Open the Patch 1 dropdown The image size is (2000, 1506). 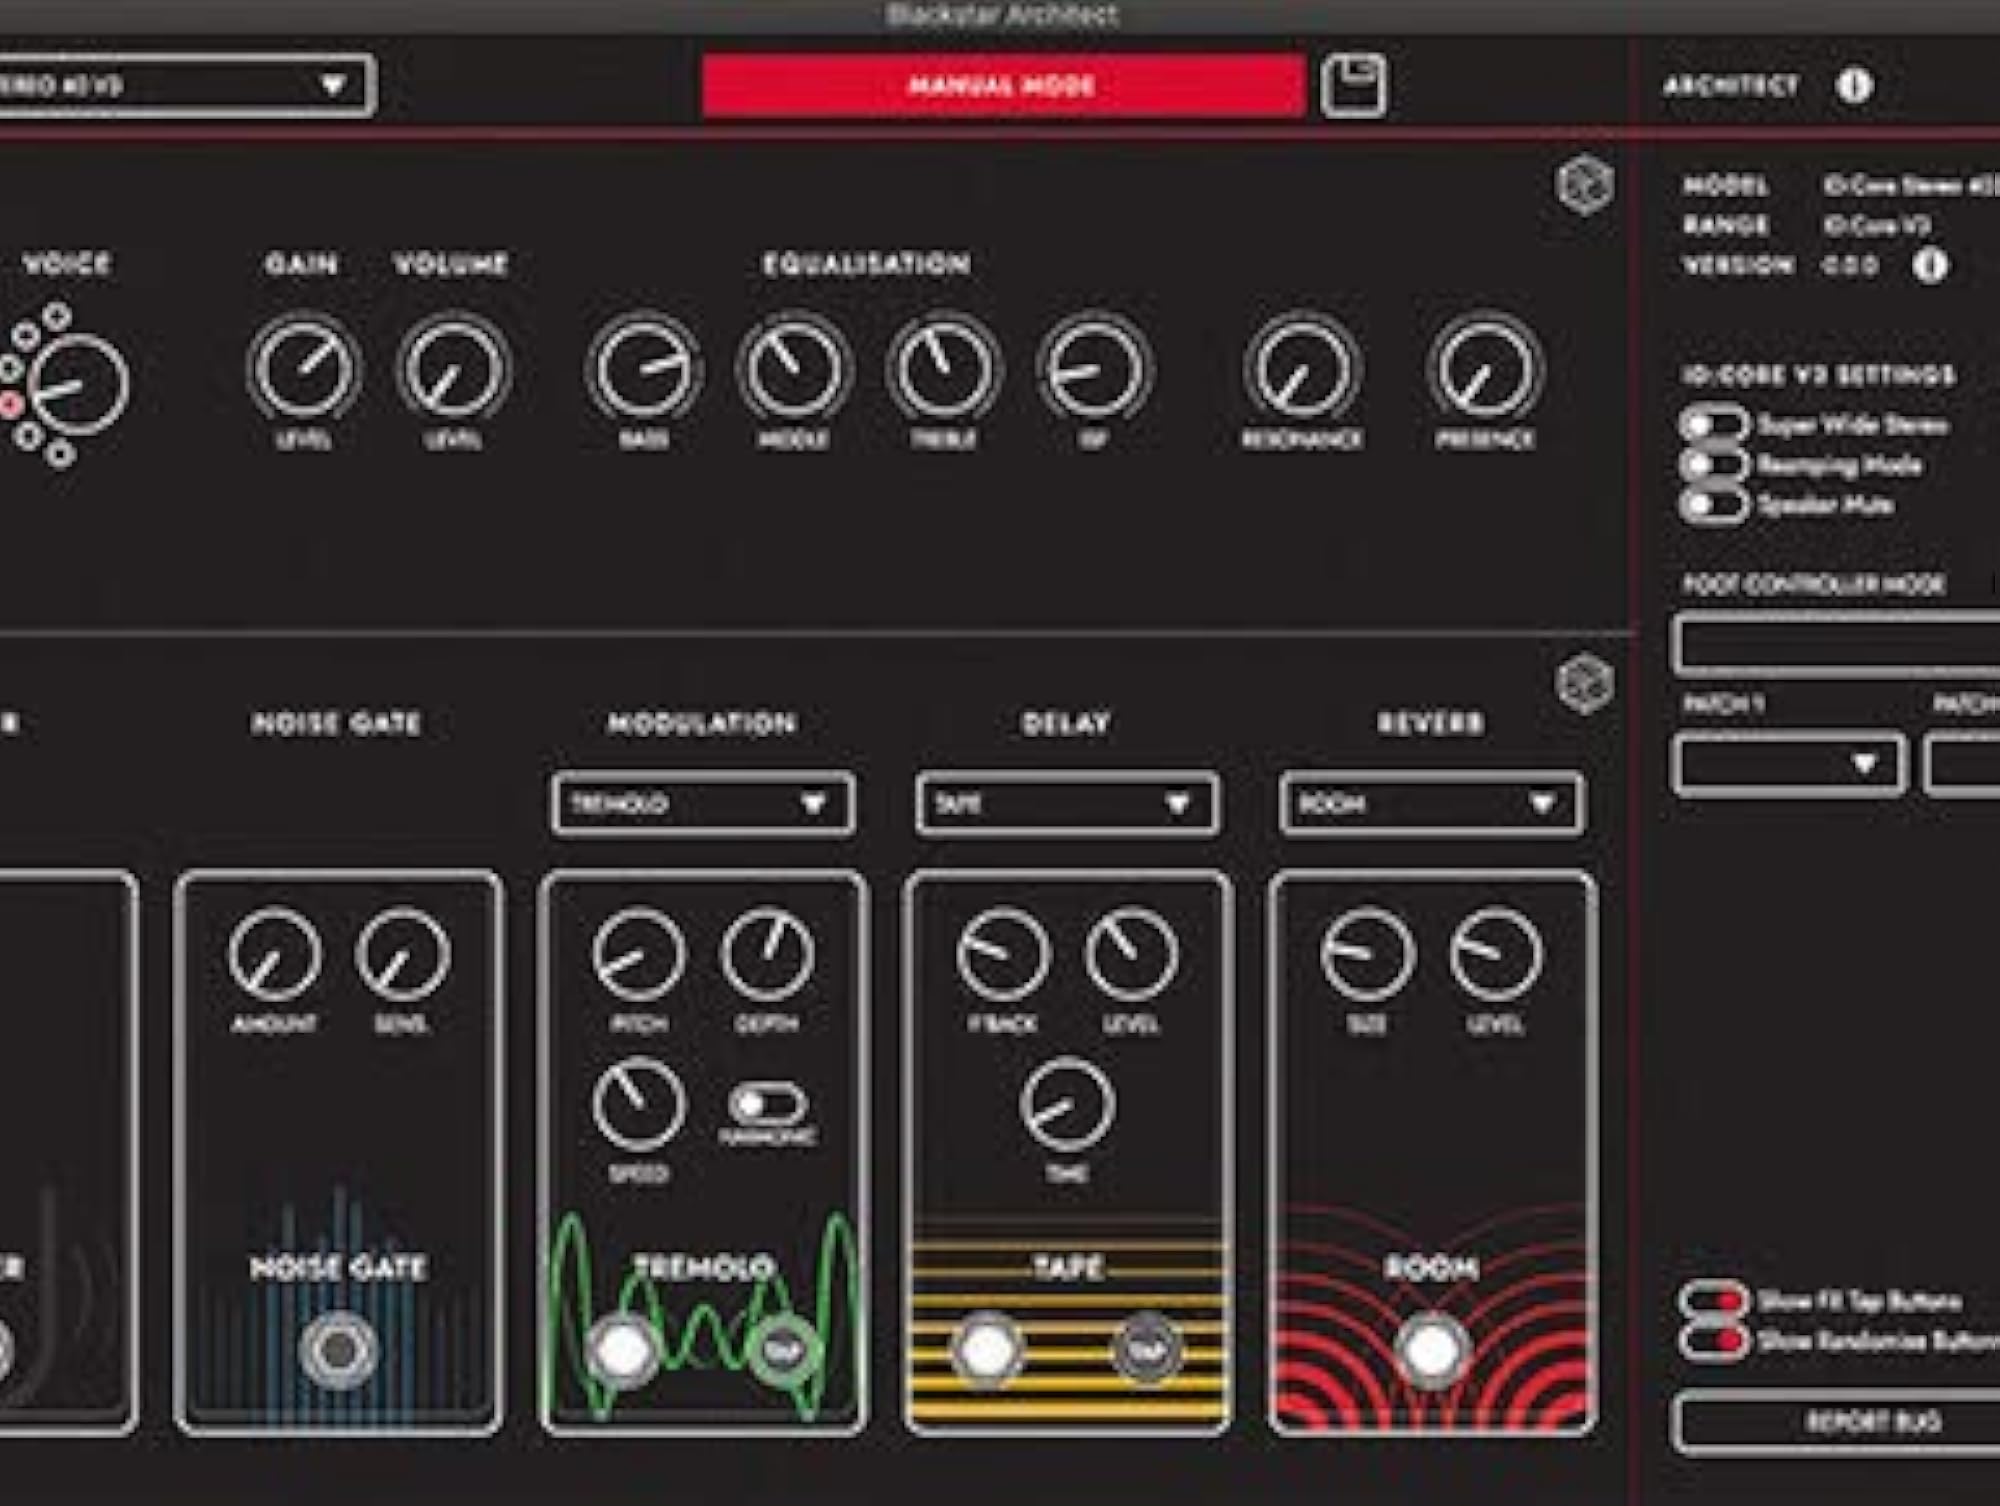pyautogui.click(x=1789, y=765)
